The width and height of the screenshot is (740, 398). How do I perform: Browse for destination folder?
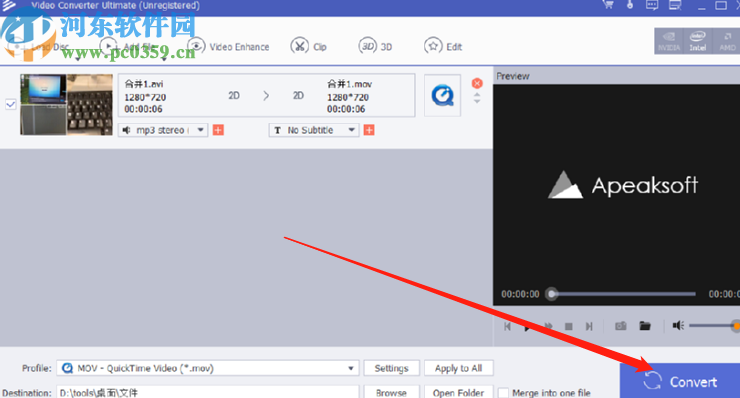coord(391,392)
